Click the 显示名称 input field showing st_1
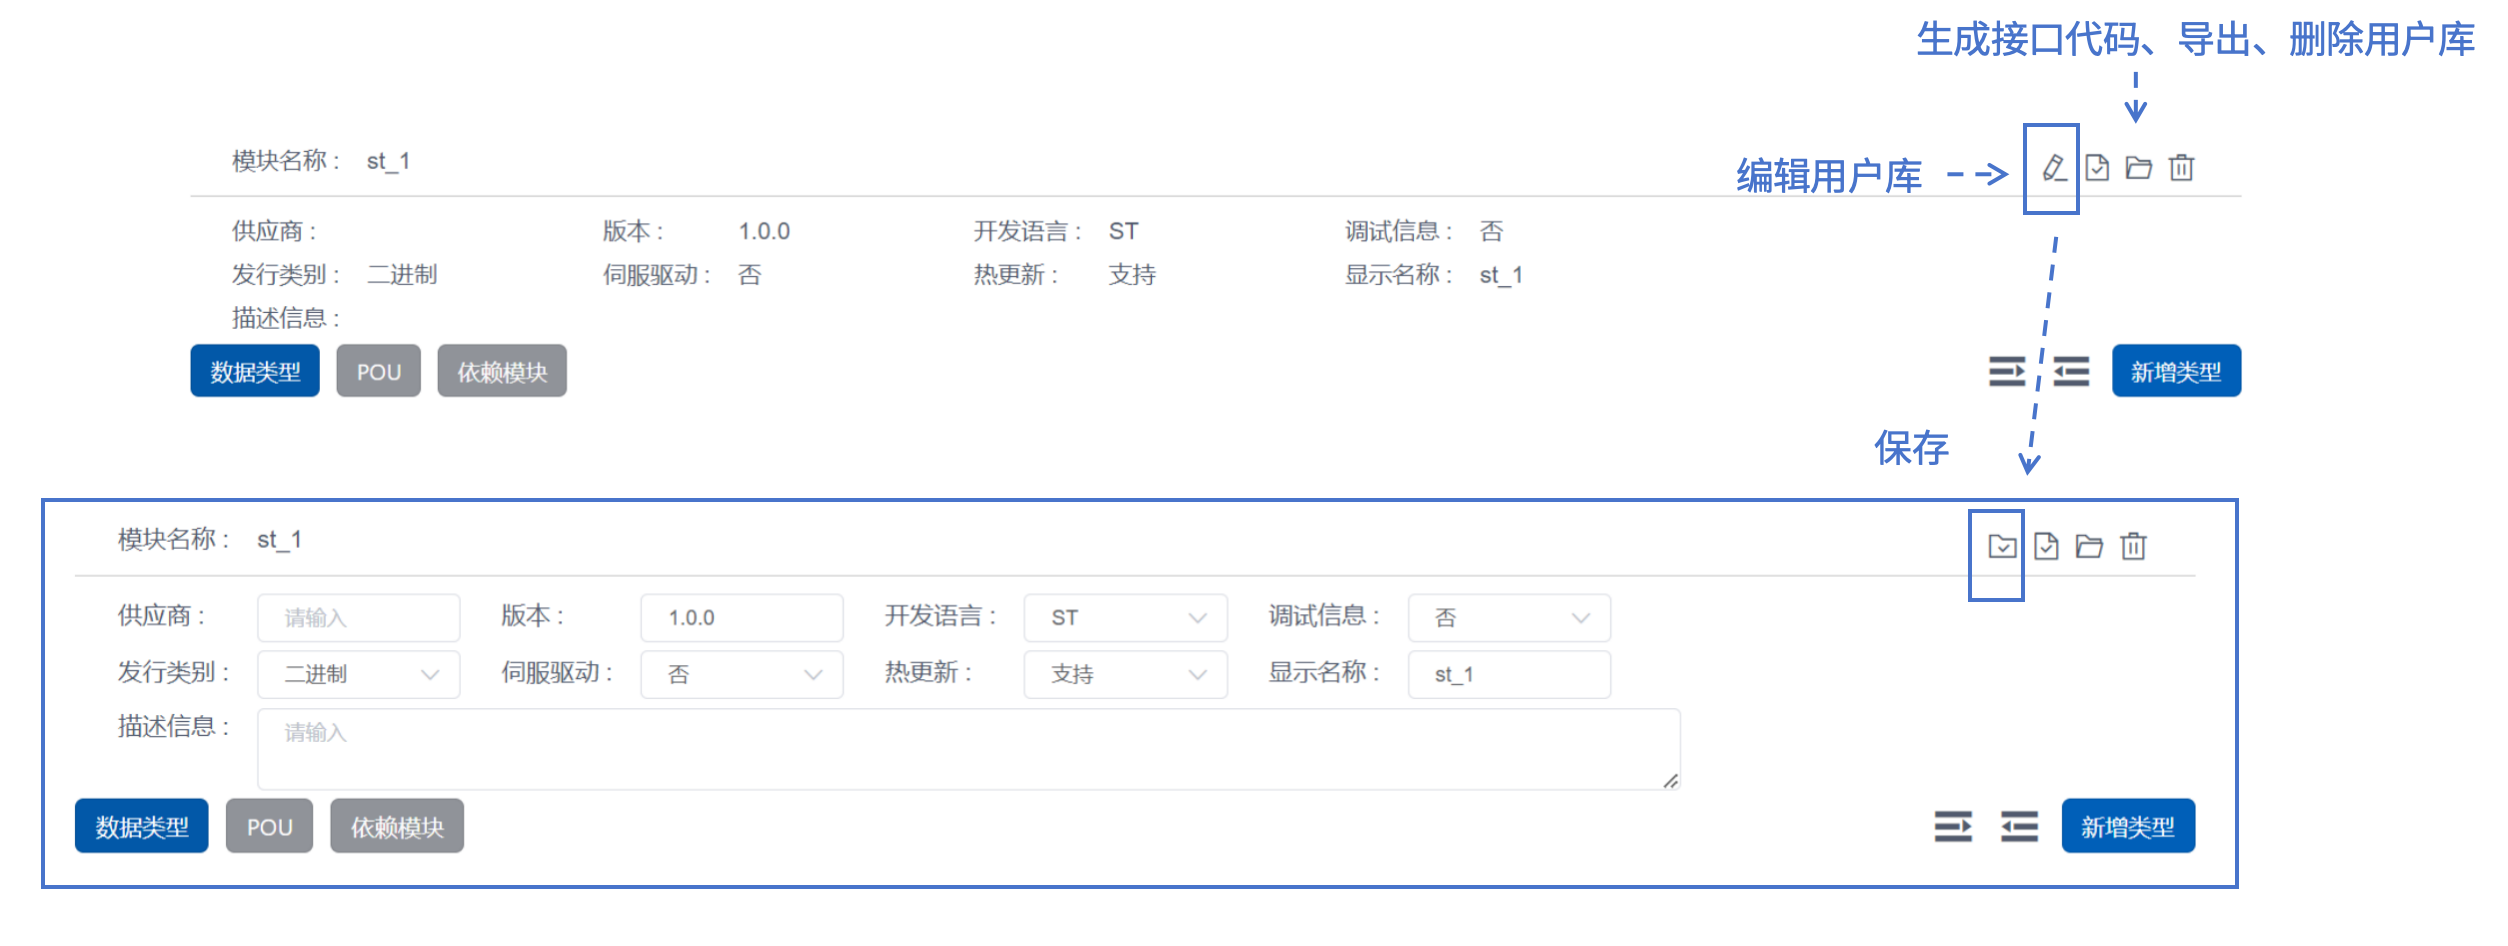 click(1509, 675)
